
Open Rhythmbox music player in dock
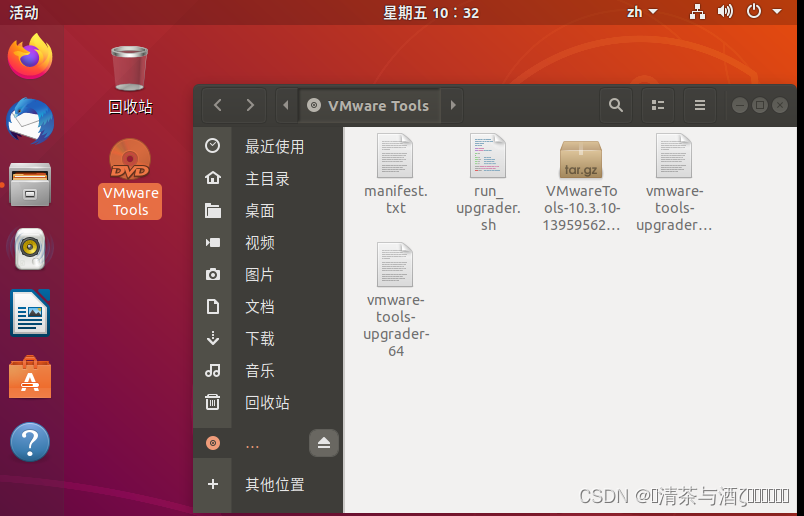(x=30, y=249)
